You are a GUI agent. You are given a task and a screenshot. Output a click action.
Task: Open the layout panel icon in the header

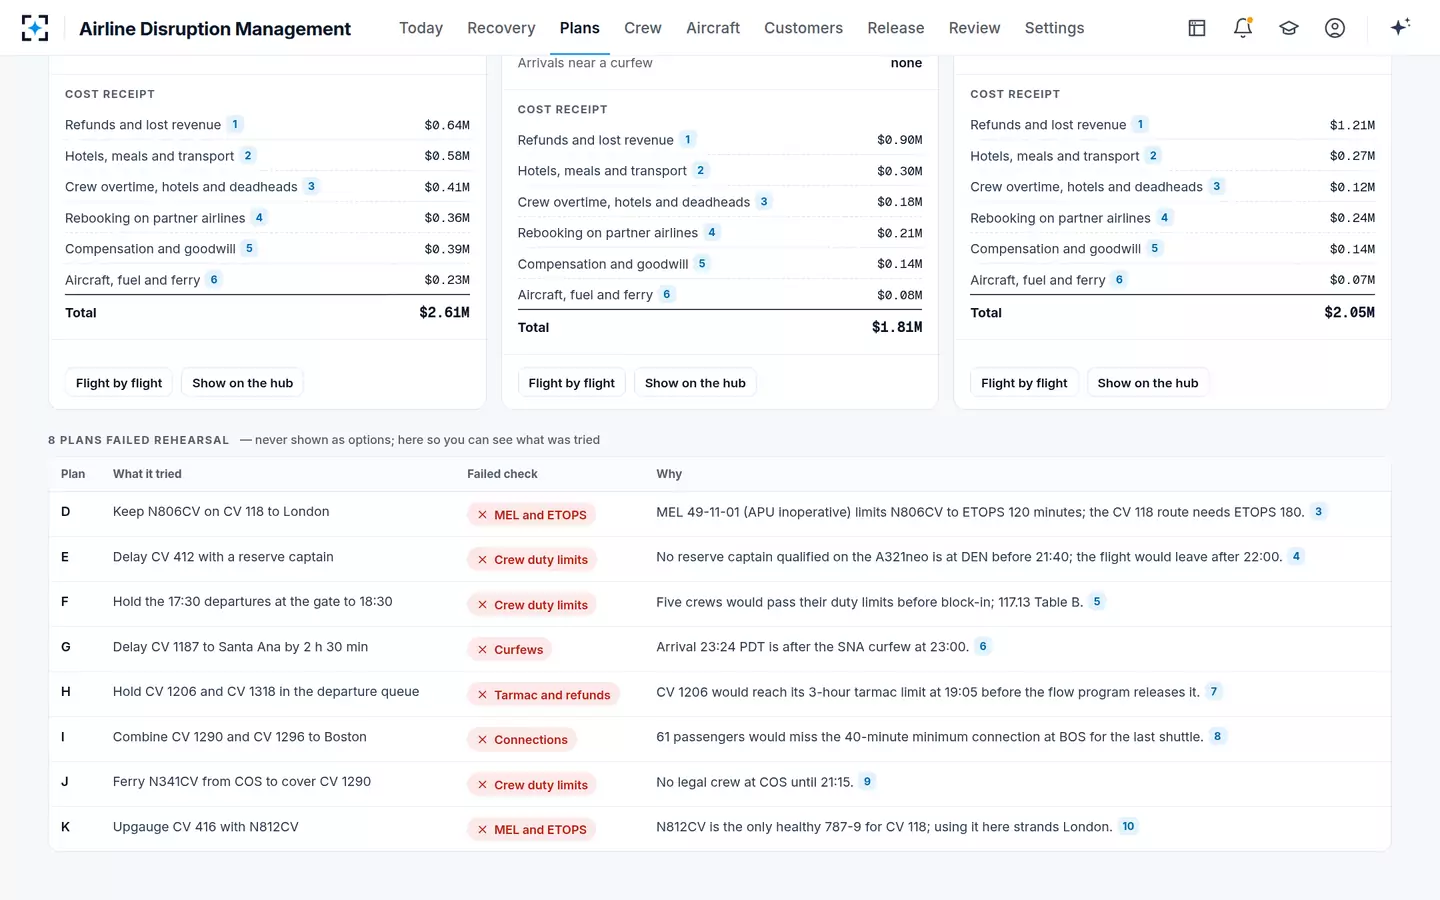1197,28
